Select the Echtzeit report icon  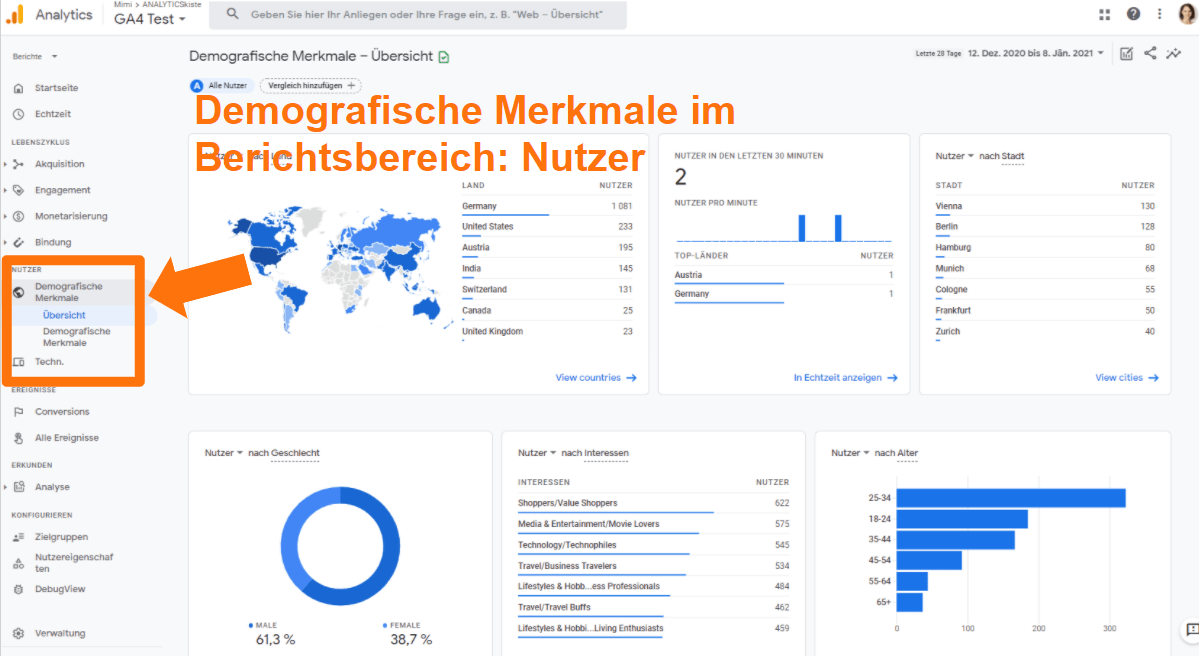click(18, 114)
